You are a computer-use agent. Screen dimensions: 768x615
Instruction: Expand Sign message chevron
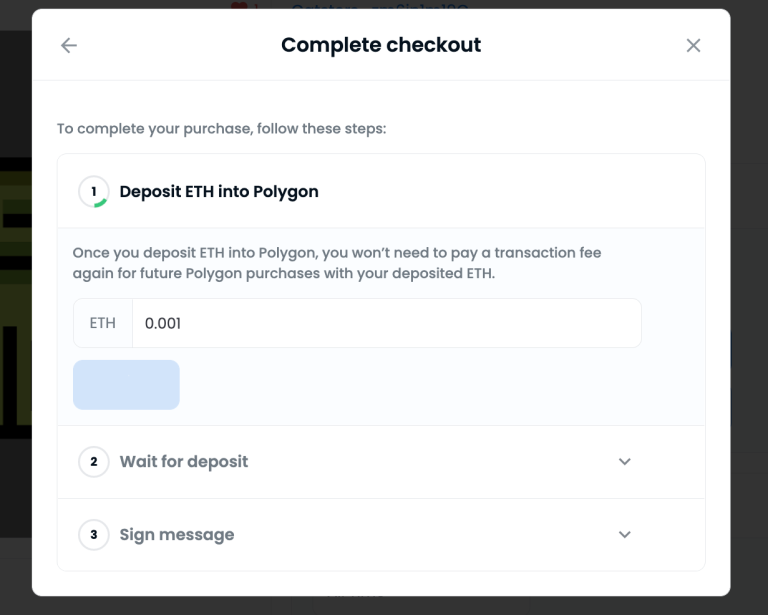click(x=624, y=534)
